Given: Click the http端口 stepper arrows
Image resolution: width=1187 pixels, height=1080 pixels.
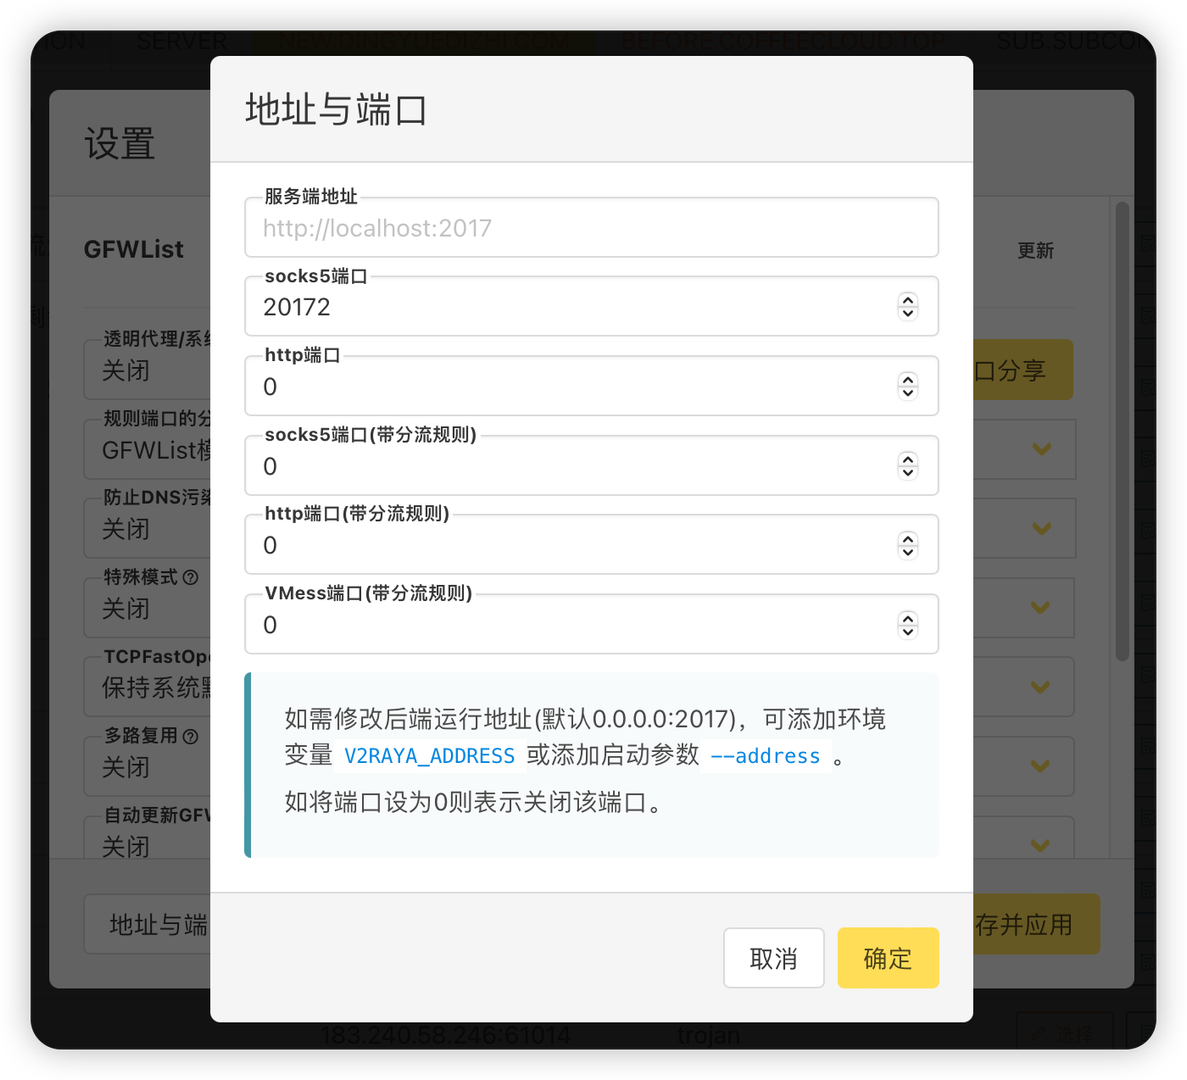Looking at the screenshot, I should pos(907,386).
